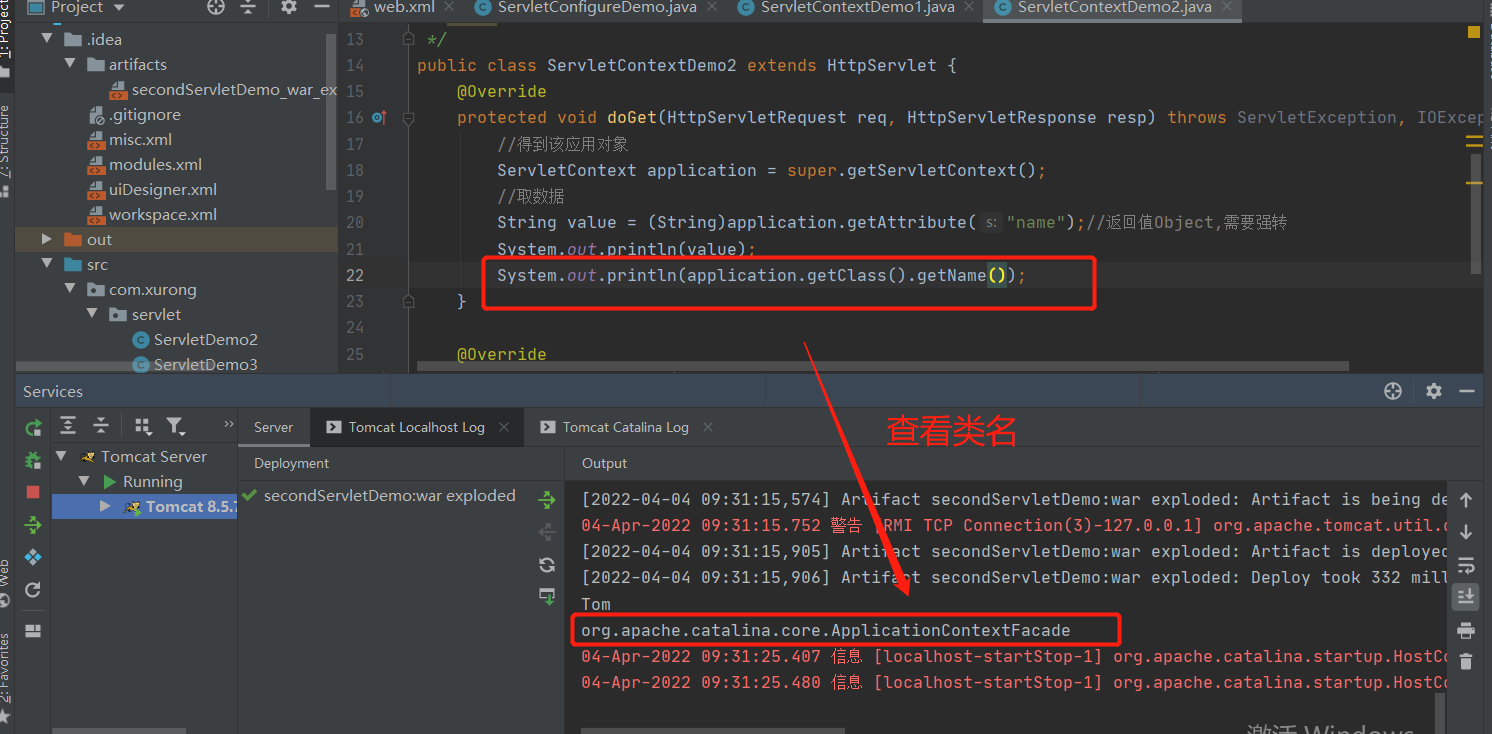Collapse the com.xurong package

70,289
